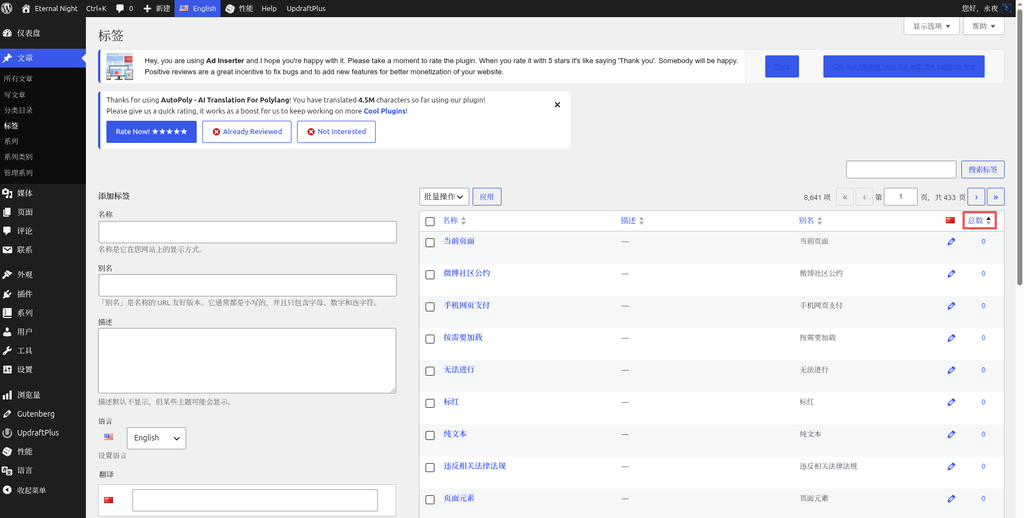Check the box for tag 当前页面

430,242
